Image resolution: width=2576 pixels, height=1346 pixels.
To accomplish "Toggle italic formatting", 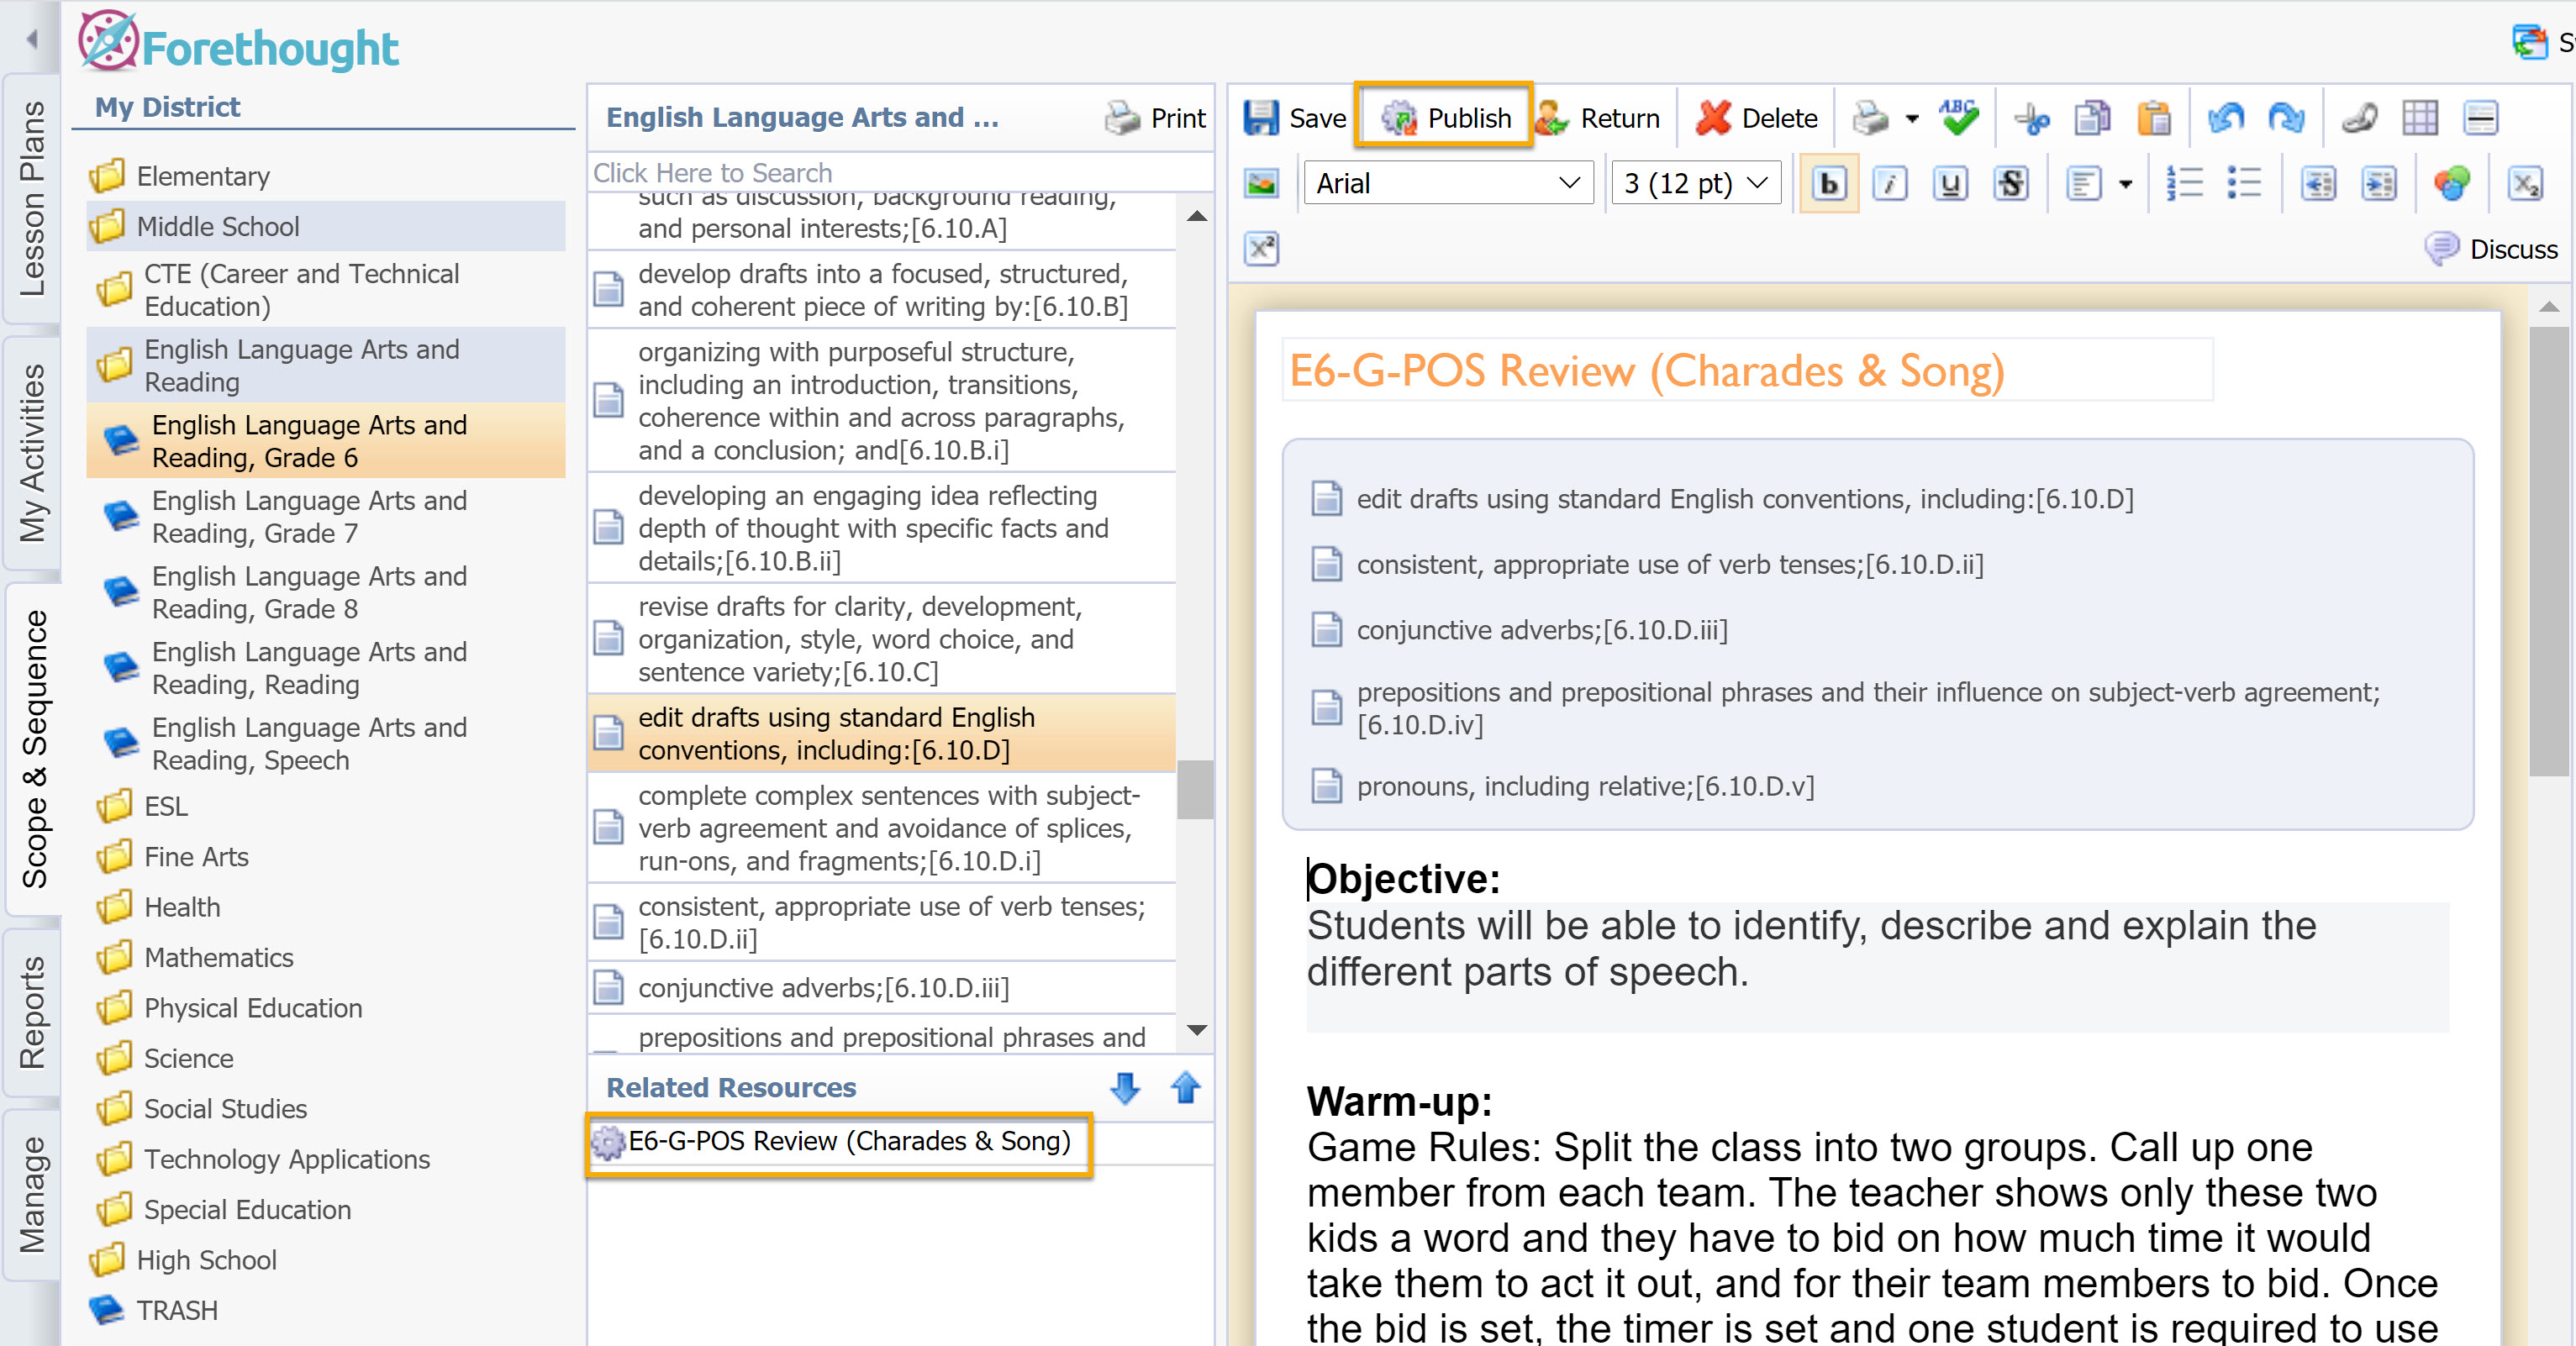I will coord(1890,184).
